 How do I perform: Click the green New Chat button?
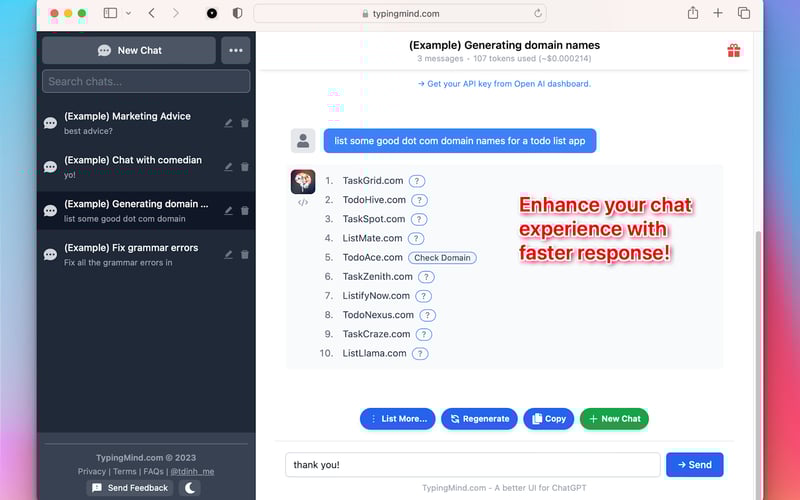point(614,419)
